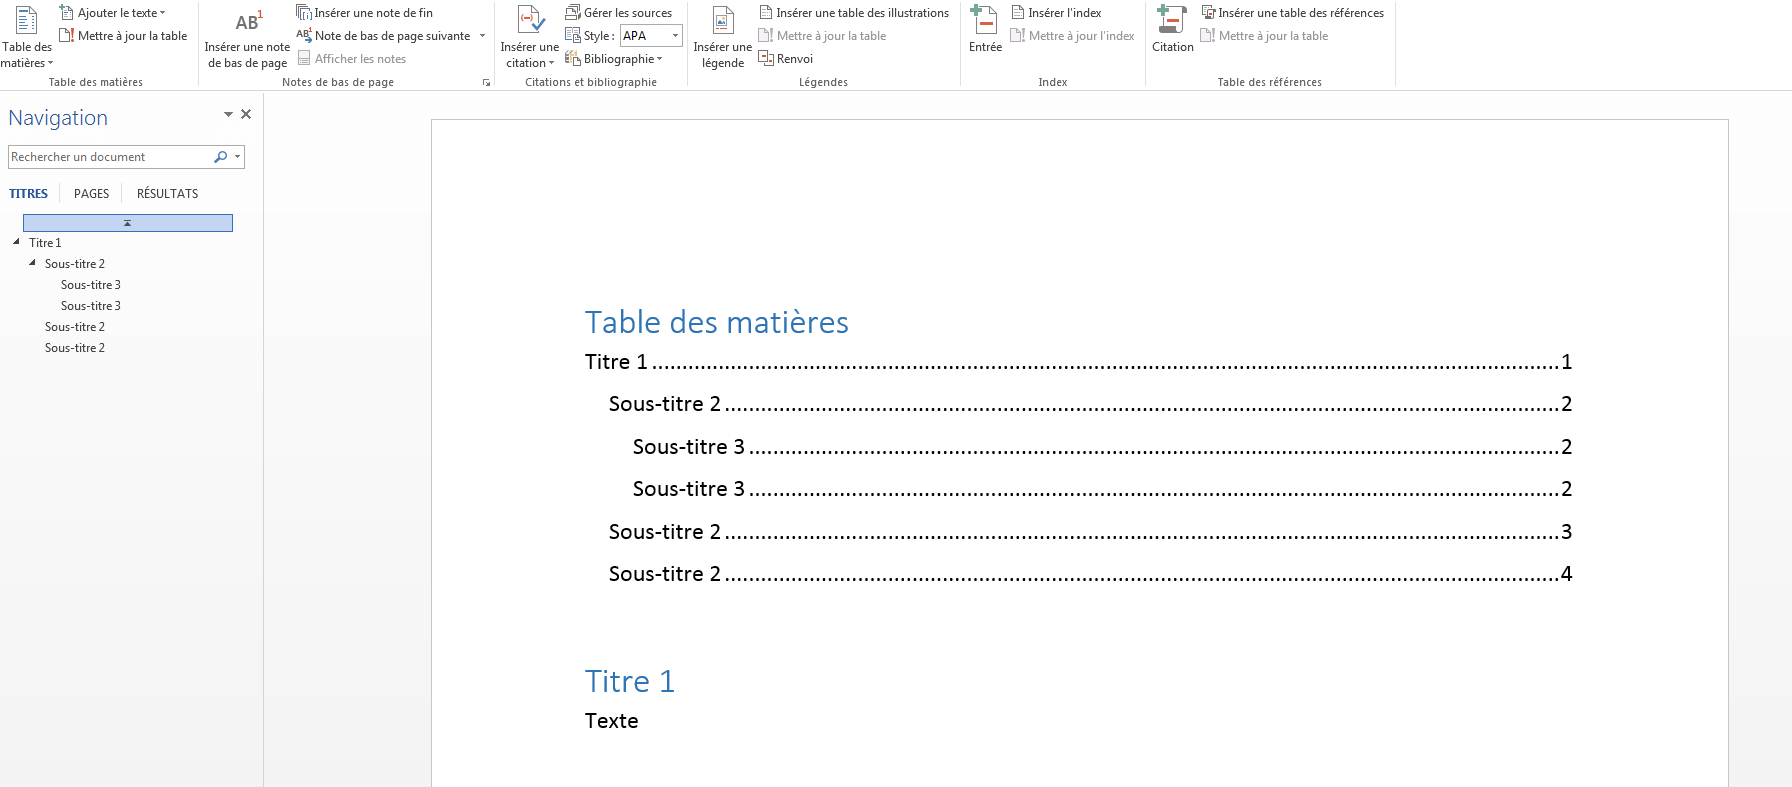Click Insérer une note de fin
This screenshot has width=1792, height=787.
point(364,13)
